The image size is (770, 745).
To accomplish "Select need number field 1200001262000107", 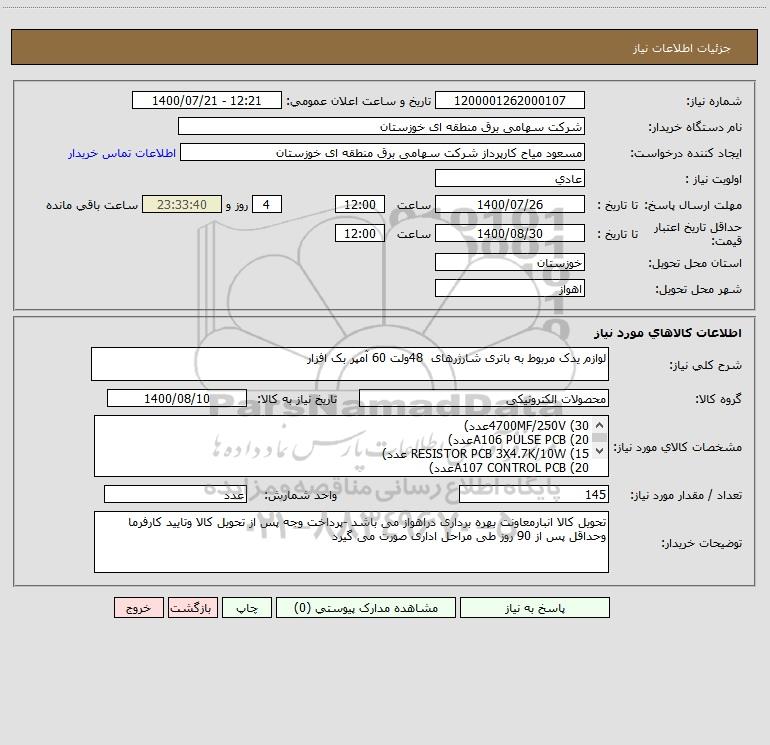I will (x=510, y=100).
